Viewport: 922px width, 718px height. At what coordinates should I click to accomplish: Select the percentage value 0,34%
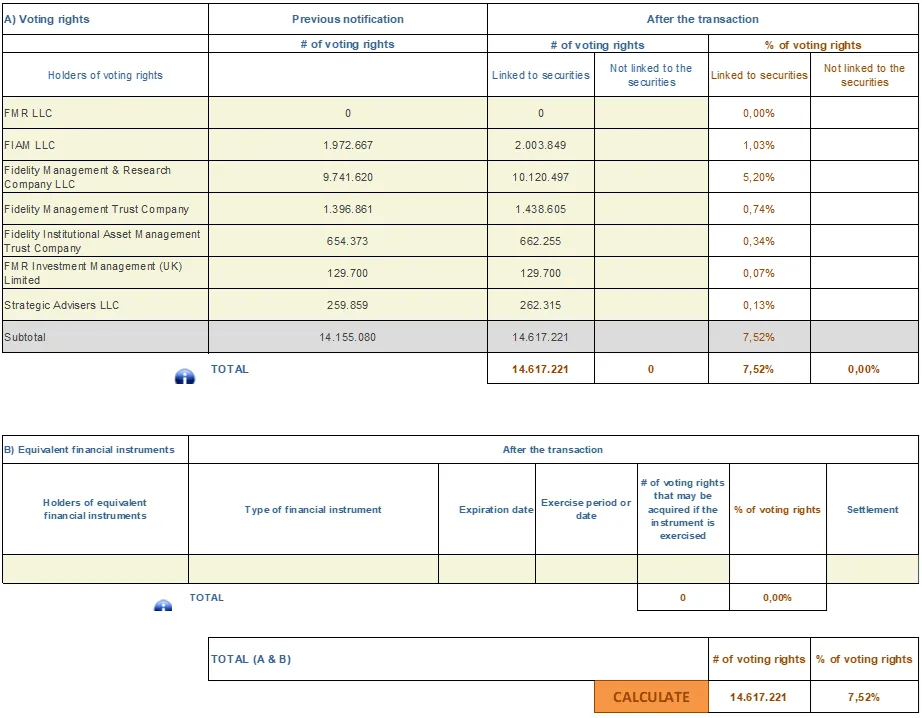(759, 241)
